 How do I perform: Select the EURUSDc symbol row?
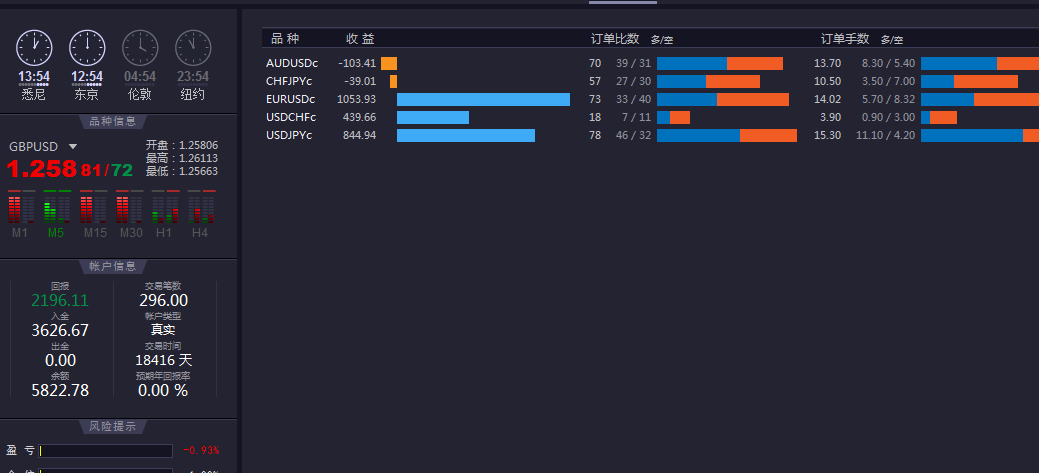tap(652, 99)
